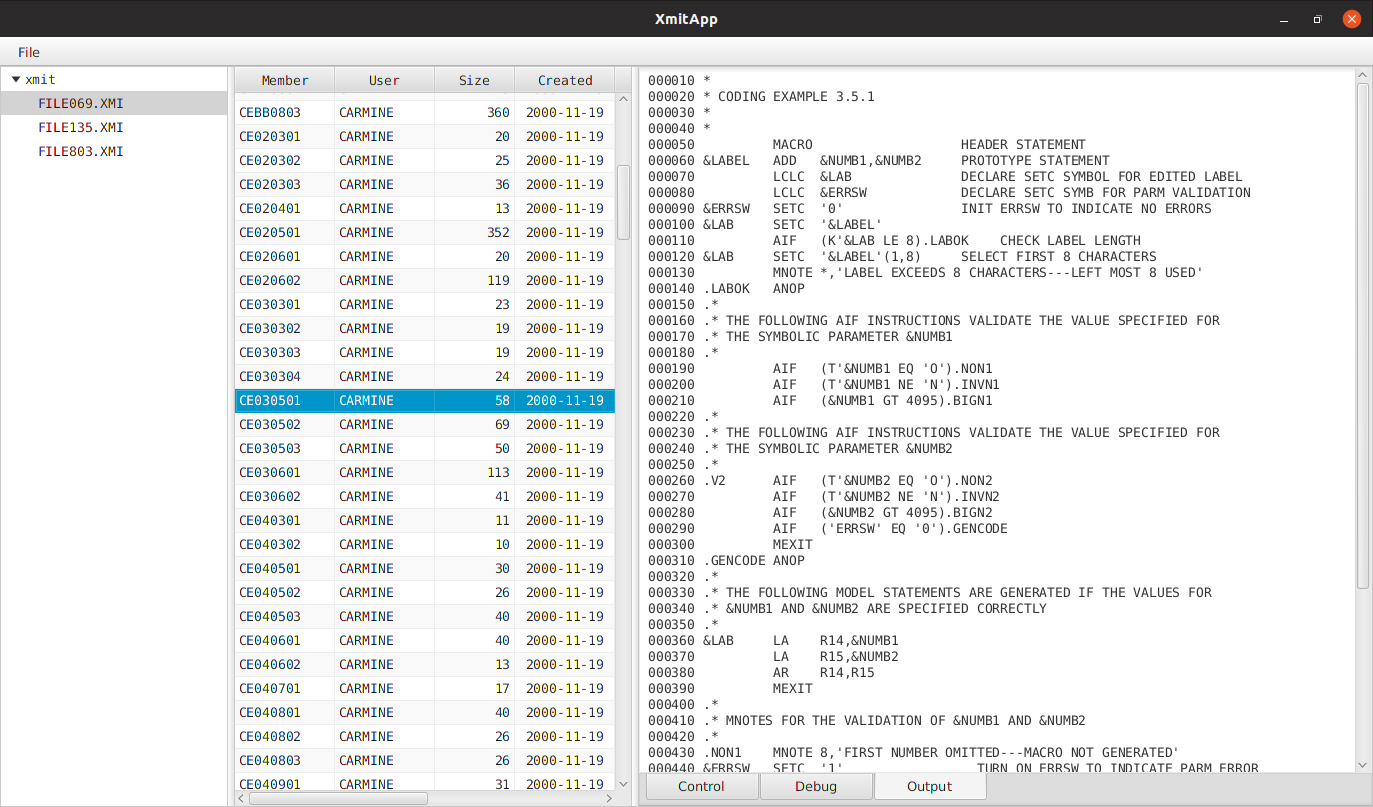Select member row CE040701

coord(425,688)
